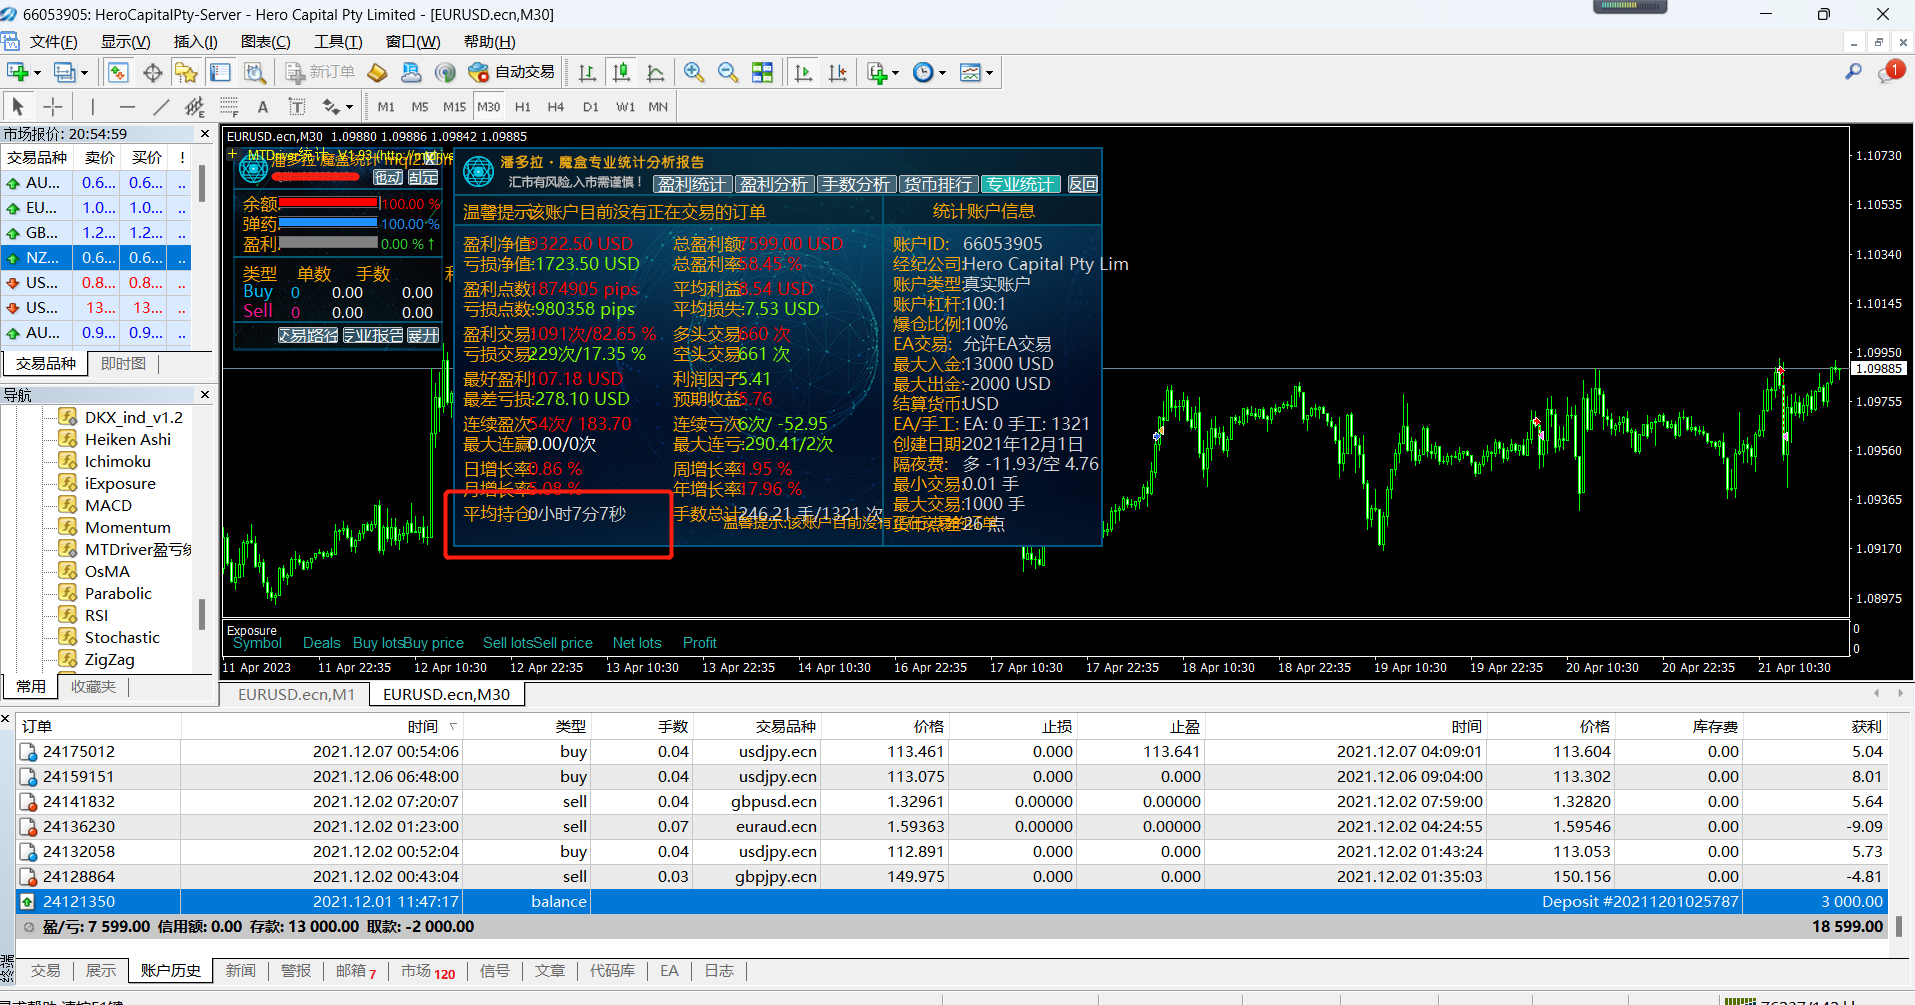
Task: Open the 图表(C) menu
Action: coord(265,41)
